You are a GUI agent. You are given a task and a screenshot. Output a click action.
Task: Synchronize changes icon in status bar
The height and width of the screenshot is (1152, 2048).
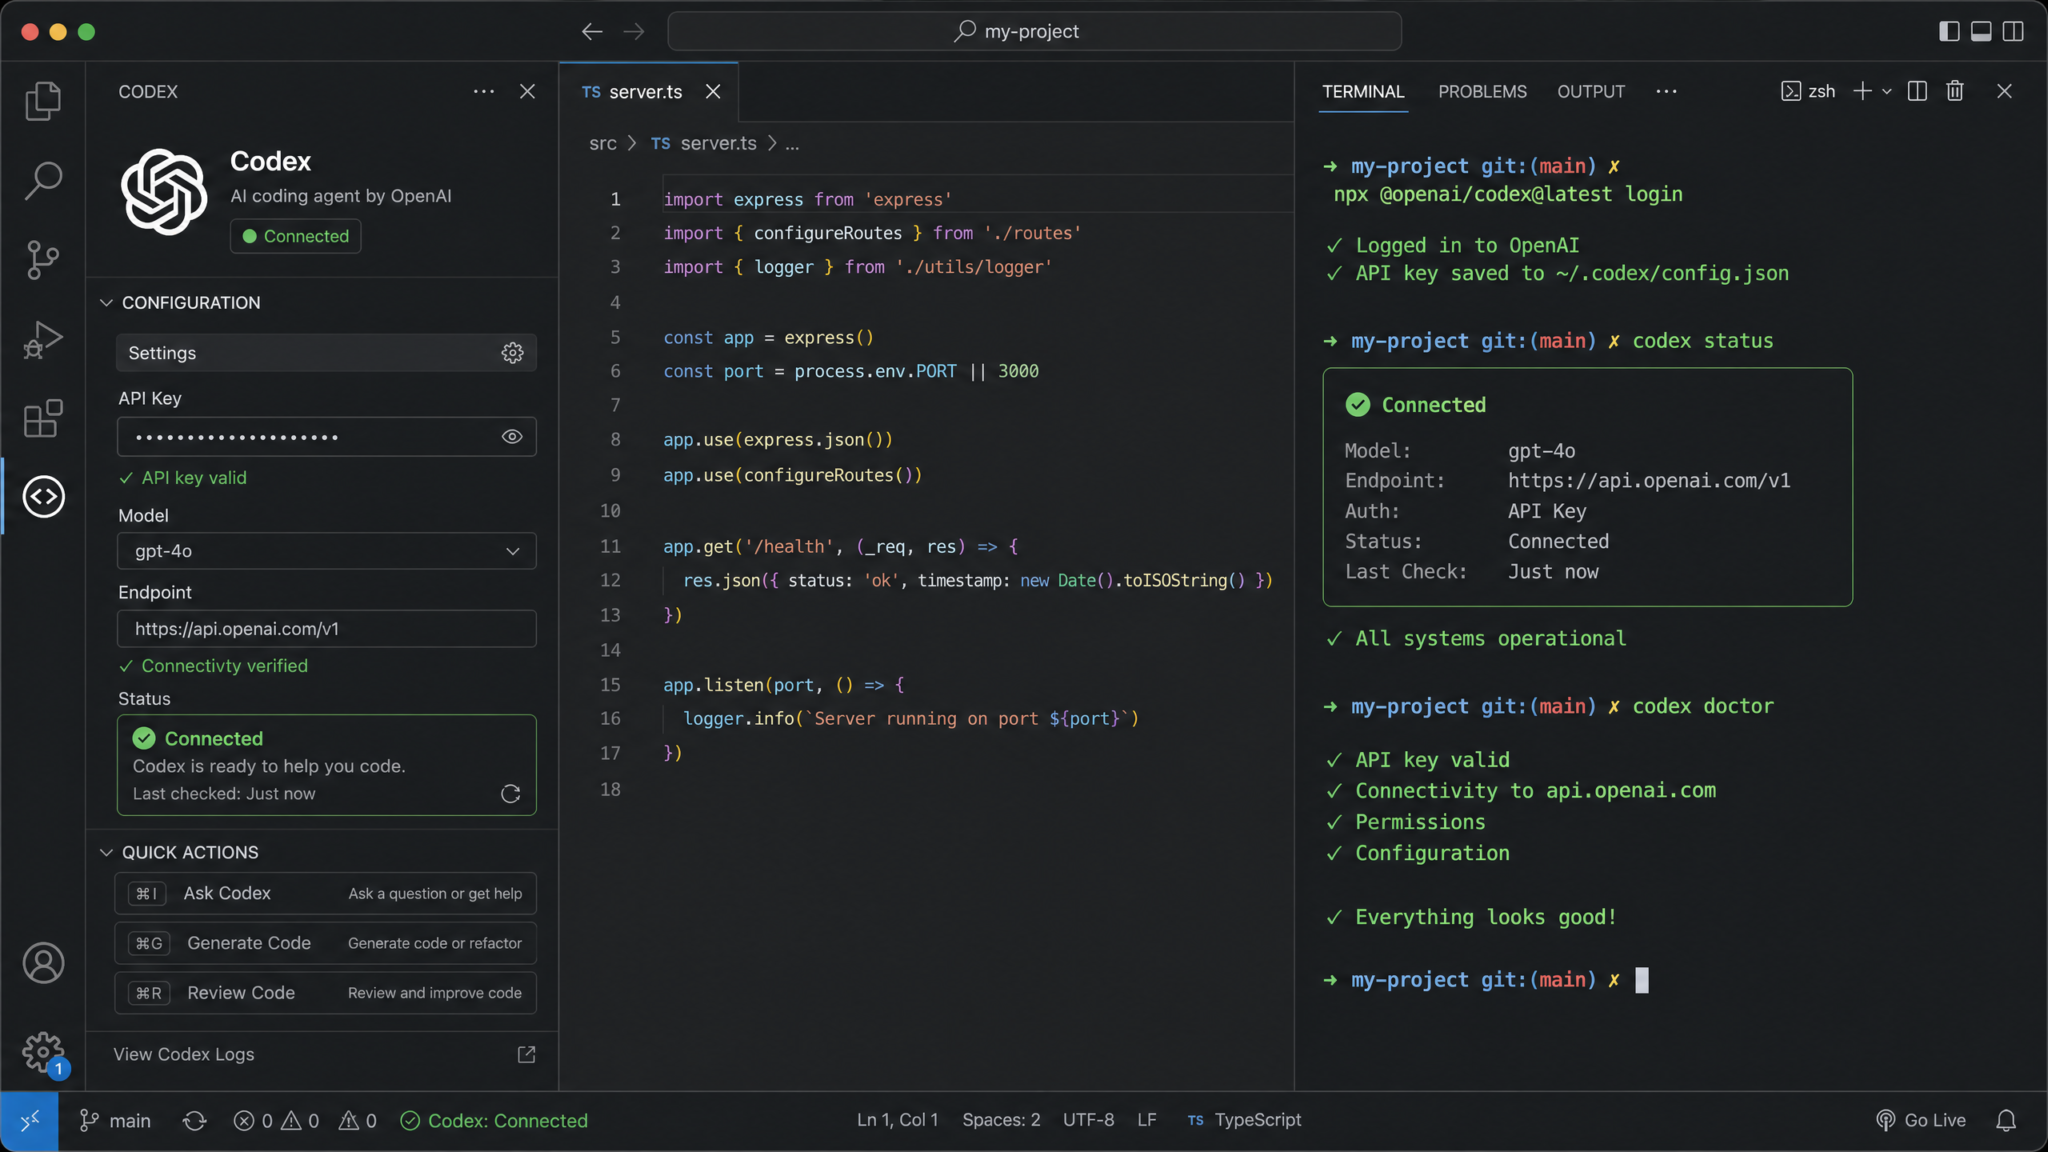tap(195, 1121)
